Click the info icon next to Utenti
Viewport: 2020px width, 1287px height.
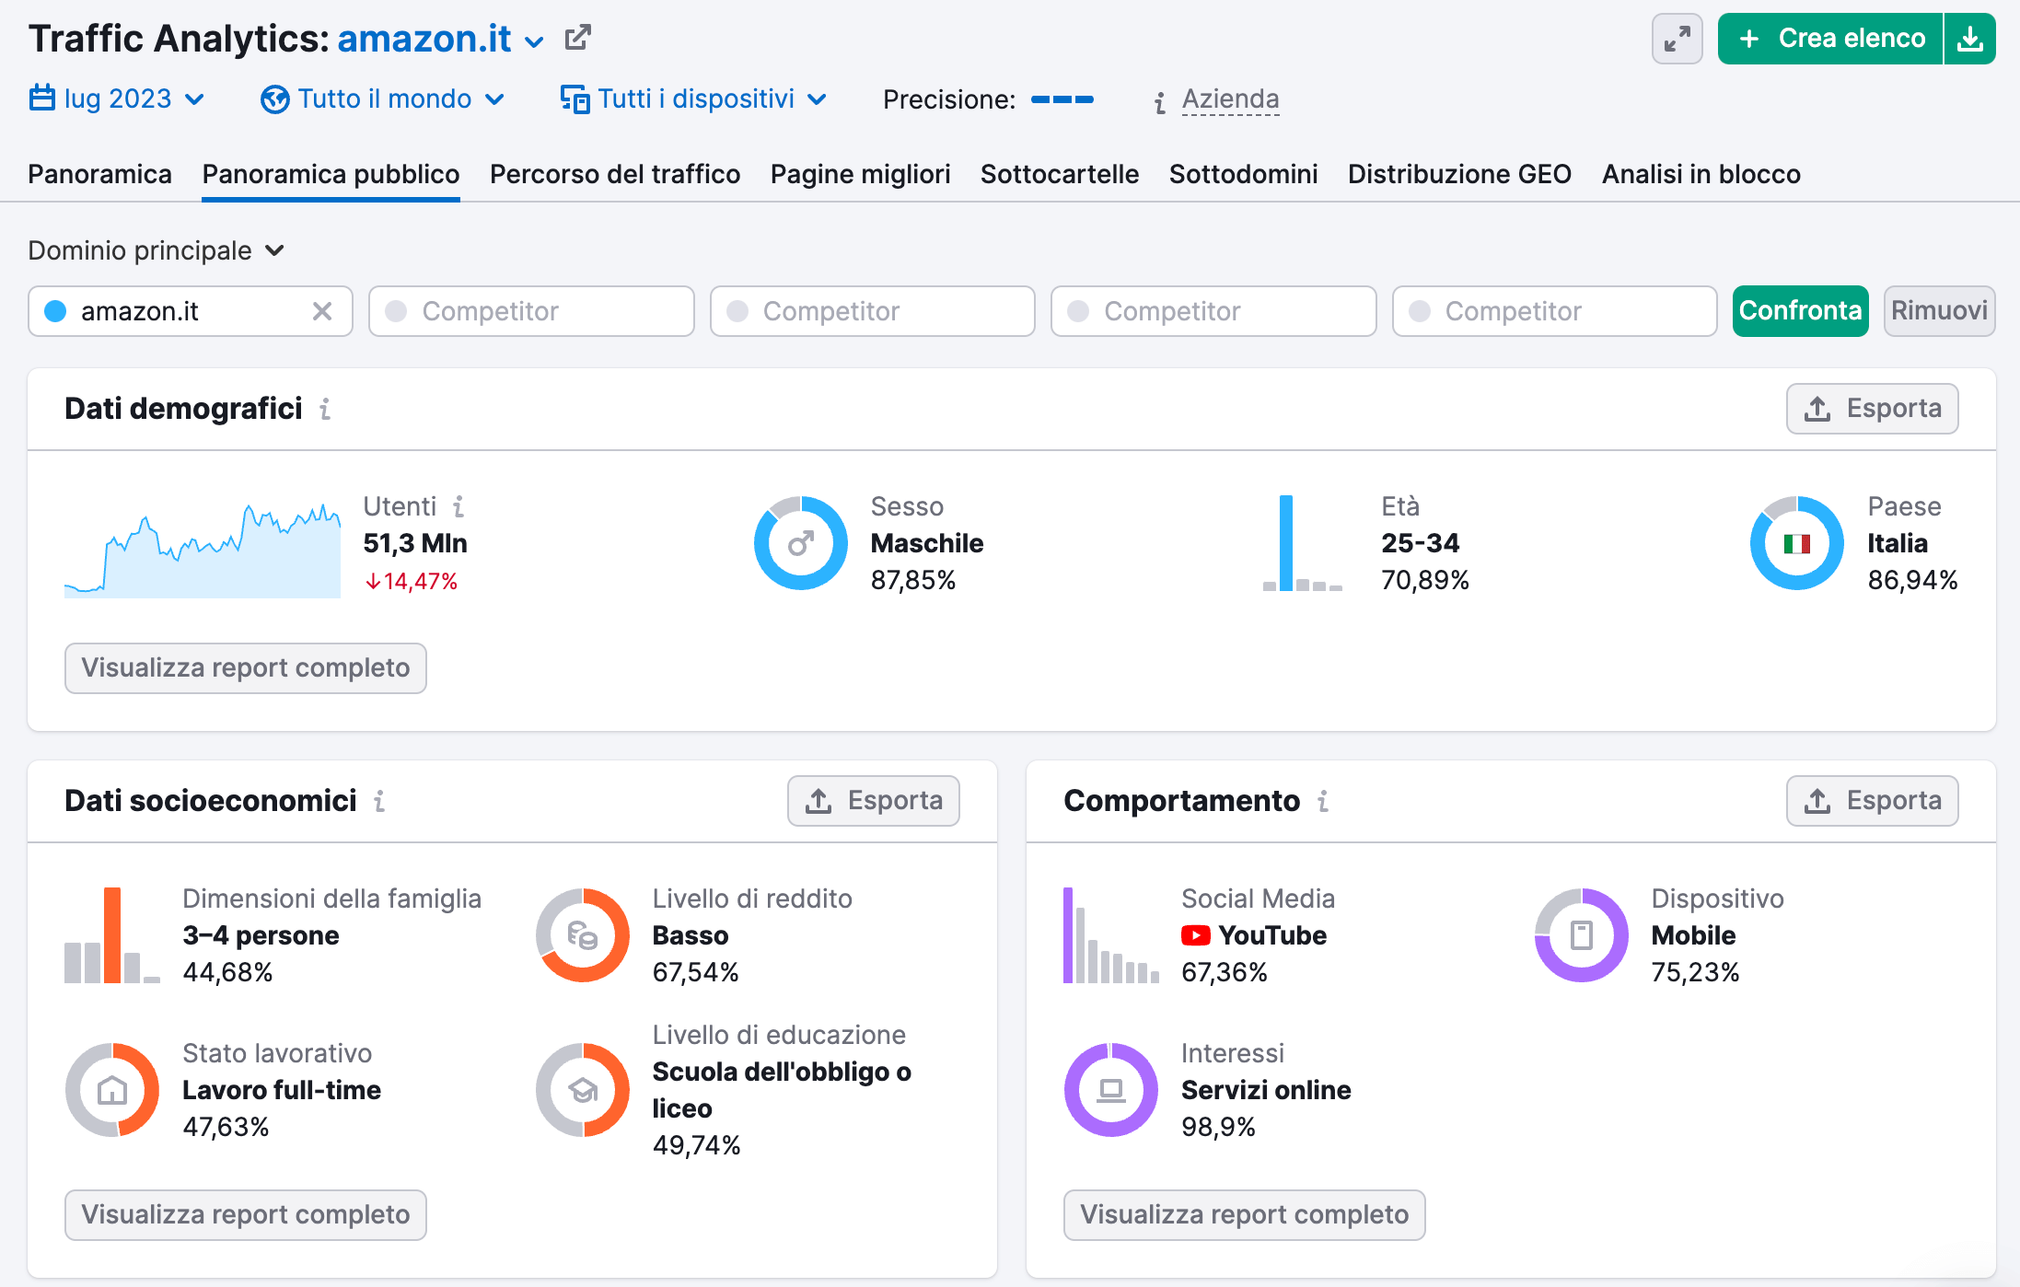[458, 506]
